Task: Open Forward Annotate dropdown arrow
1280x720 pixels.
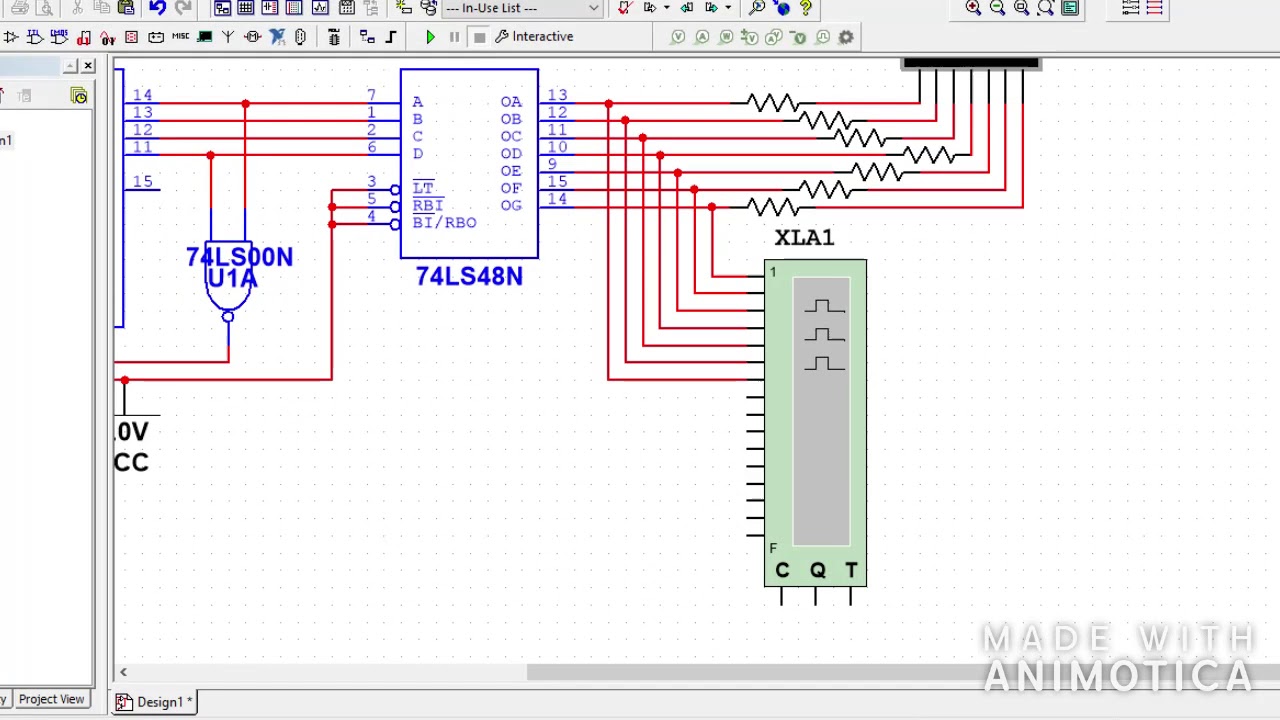Action: point(727,8)
